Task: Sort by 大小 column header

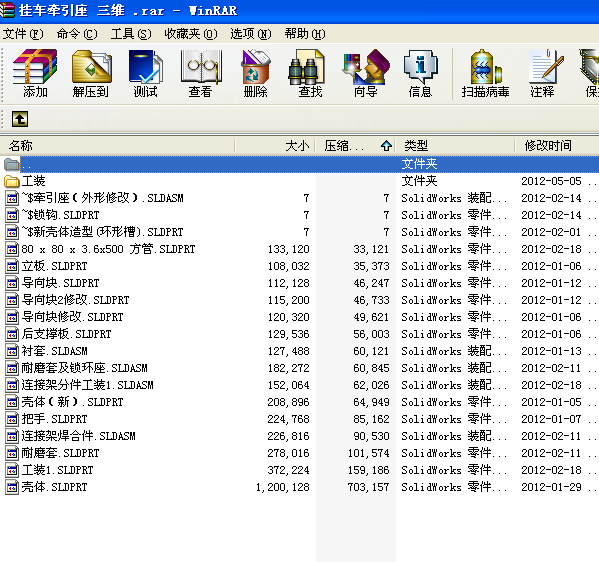Action: [275, 146]
